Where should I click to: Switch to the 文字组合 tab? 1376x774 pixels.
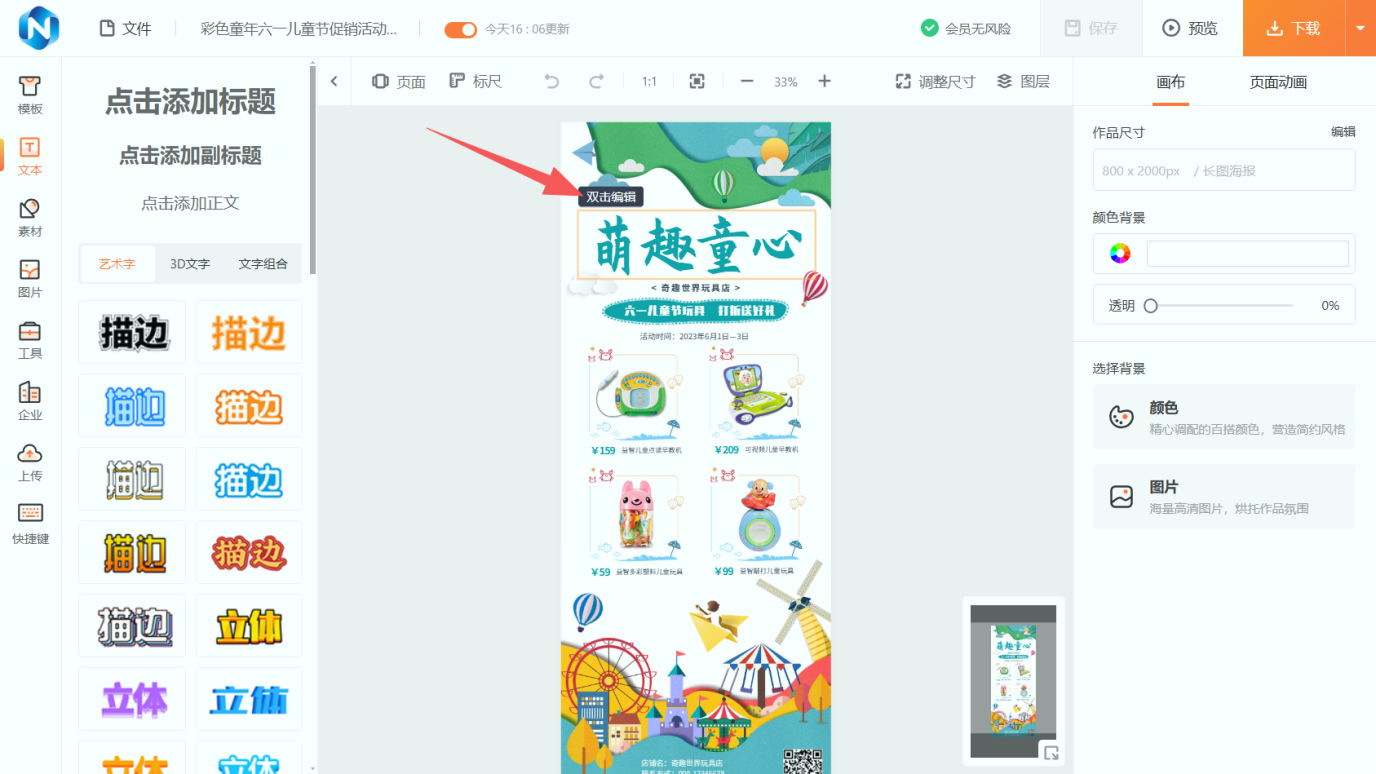(x=263, y=264)
